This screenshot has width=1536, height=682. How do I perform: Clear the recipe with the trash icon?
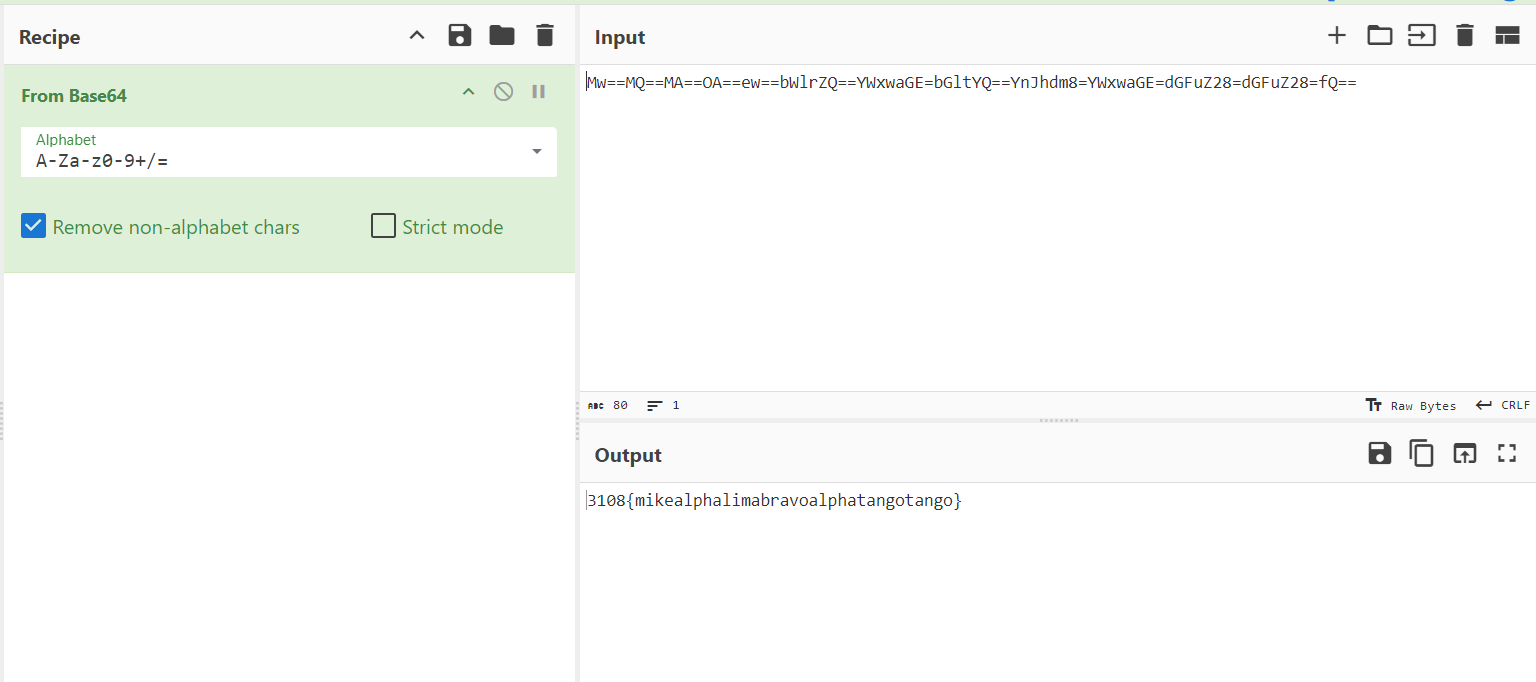[544, 36]
